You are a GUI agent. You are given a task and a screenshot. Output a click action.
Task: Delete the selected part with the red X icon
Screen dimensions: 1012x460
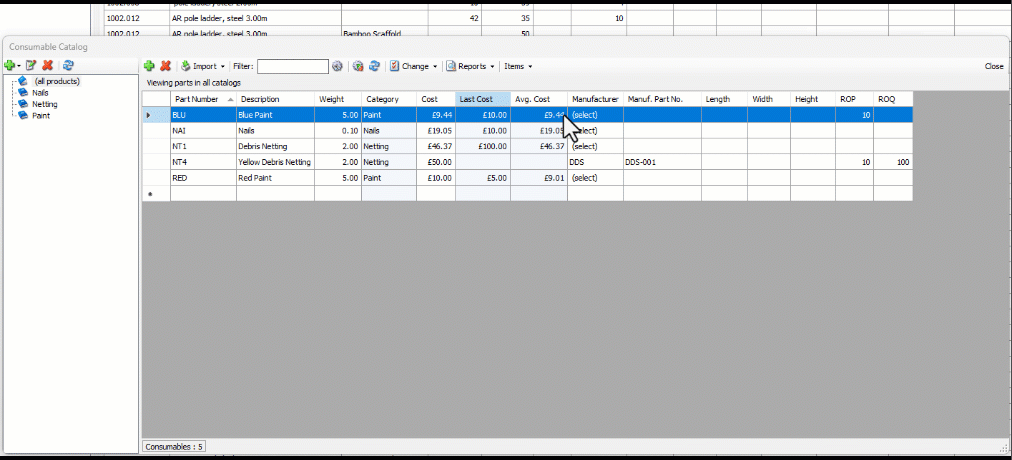[x=166, y=66]
